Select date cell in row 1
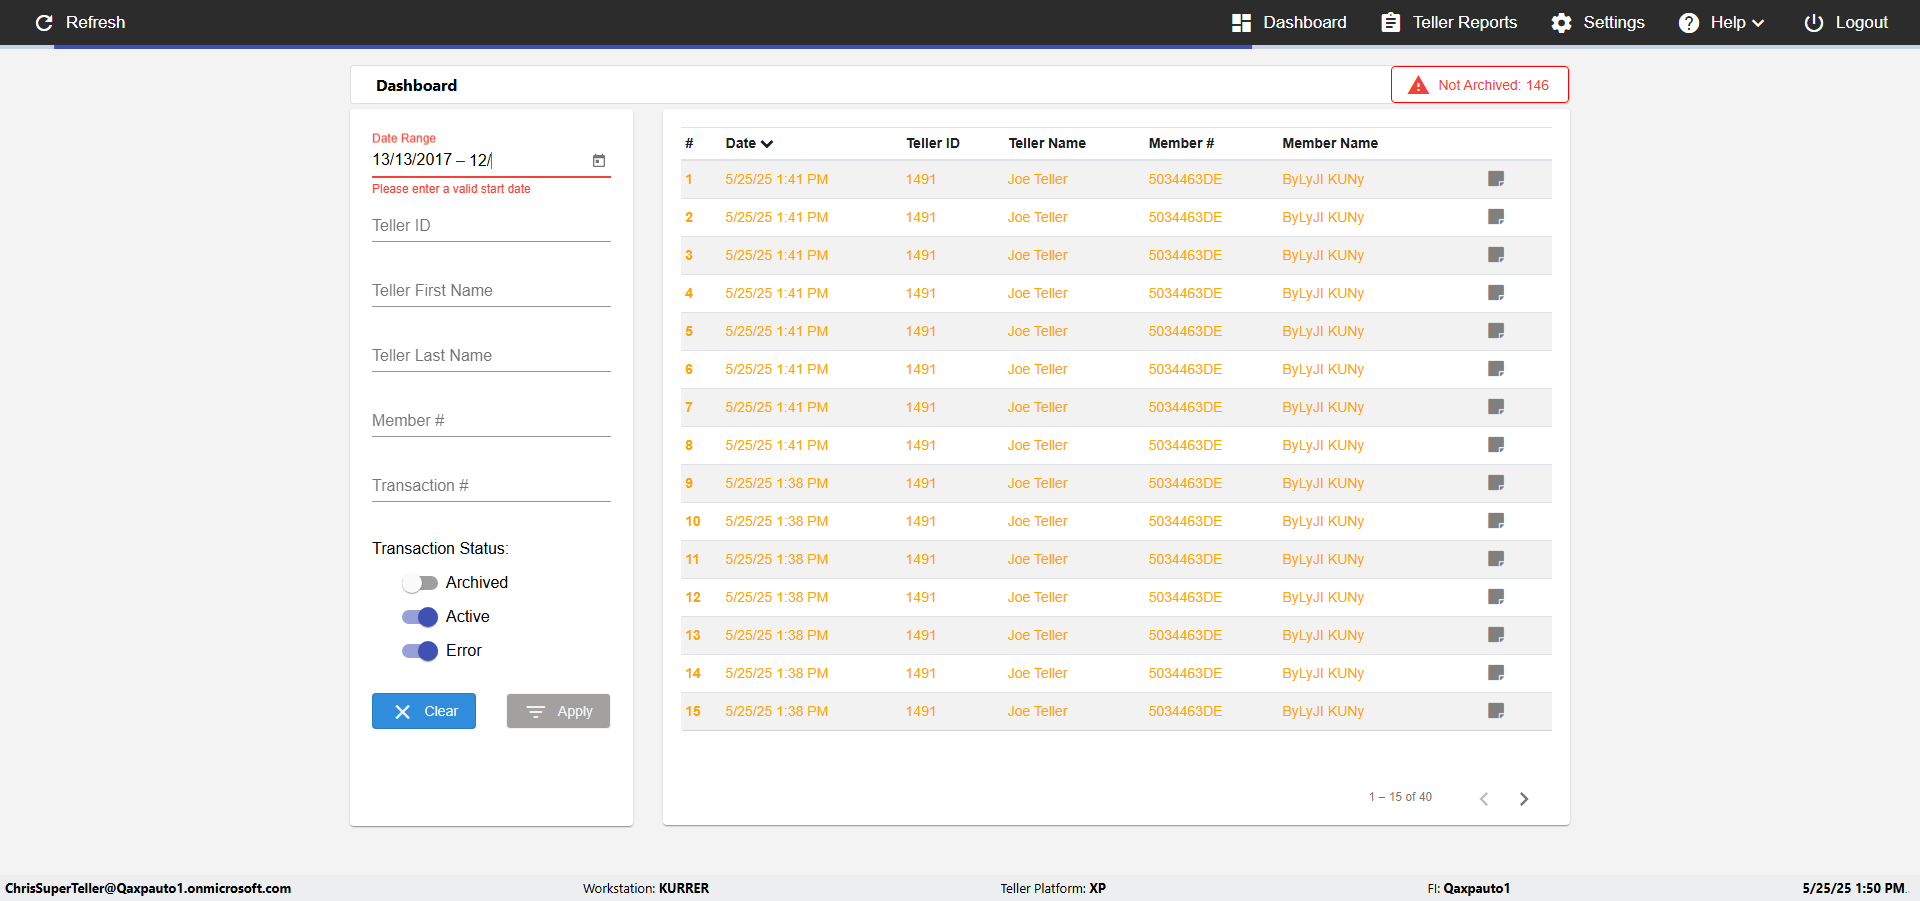1920x901 pixels. click(x=777, y=179)
